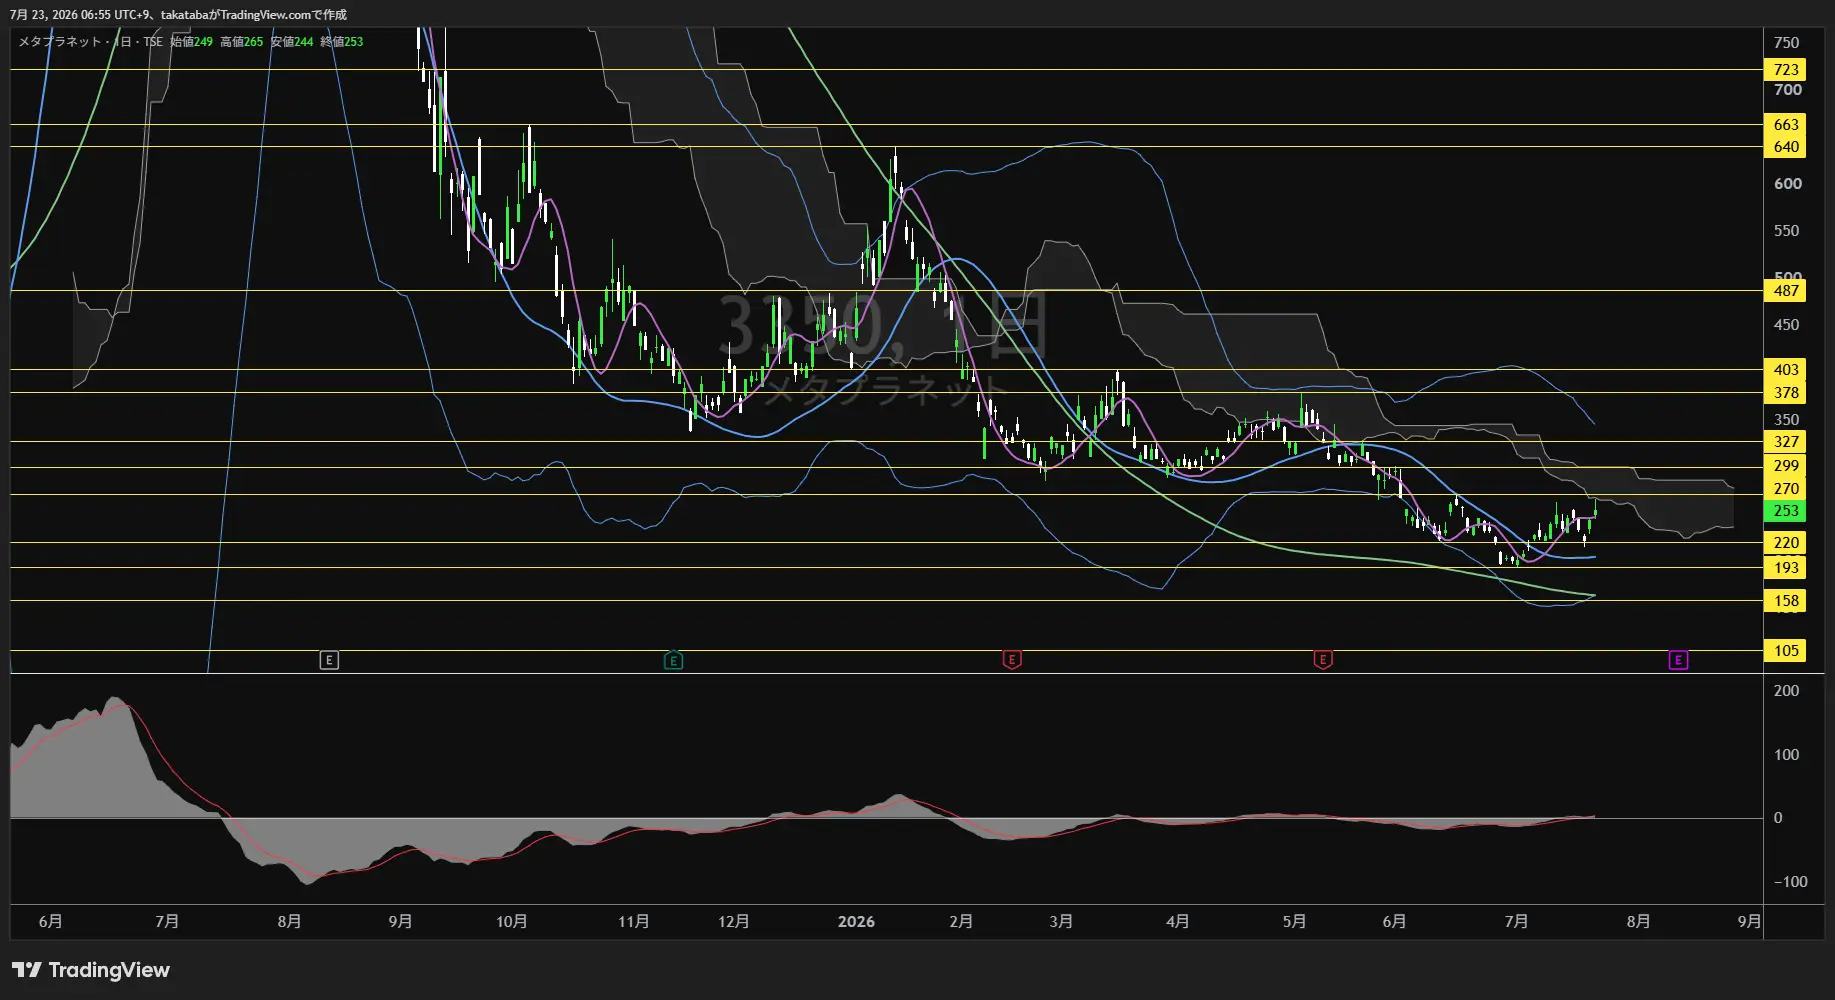Click the yellow 663 price line label
Image resolution: width=1835 pixels, height=1000 pixels.
coord(1786,125)
